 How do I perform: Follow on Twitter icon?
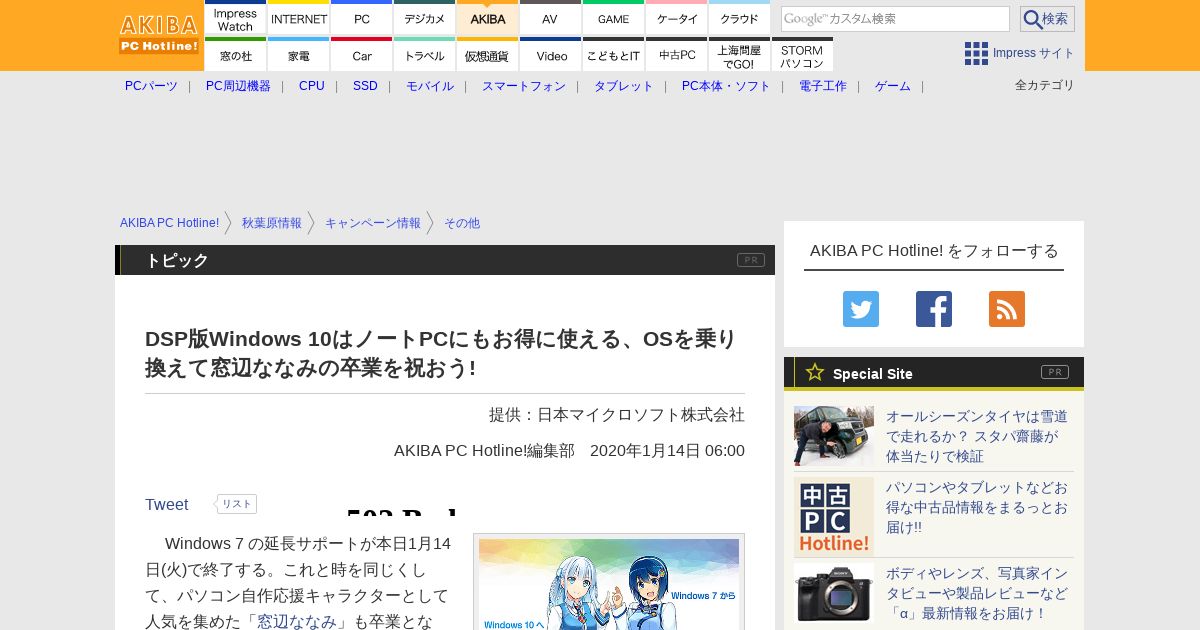point(861,309)
